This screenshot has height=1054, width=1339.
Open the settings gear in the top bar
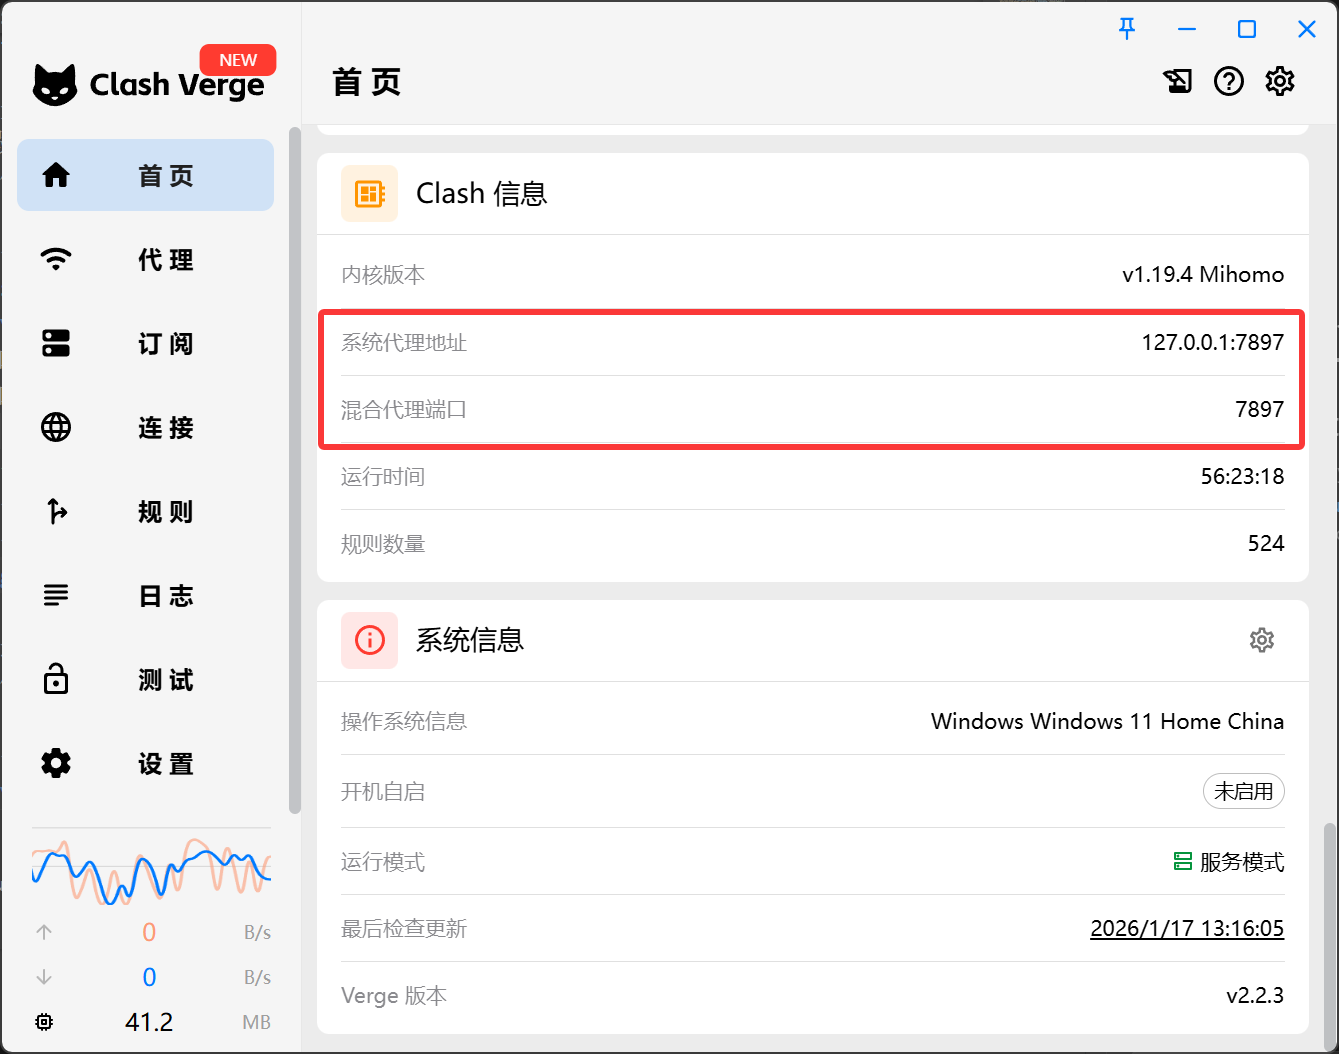1280,81
